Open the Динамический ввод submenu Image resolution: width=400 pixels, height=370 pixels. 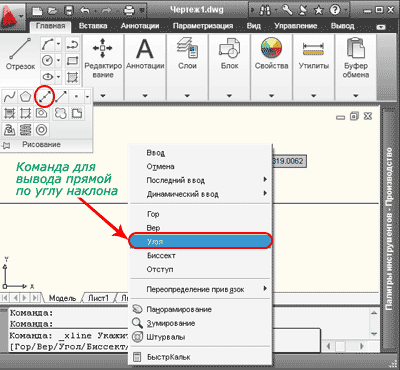[x=201, y=194]
